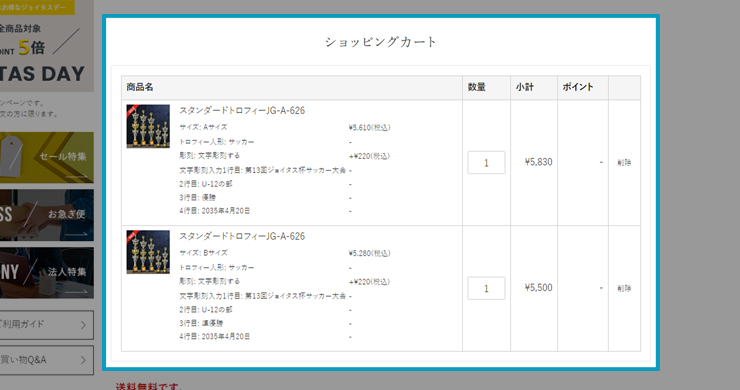Open the セール特集 banner in the sidebar
Image resolution: width=740 pixels, height=390 pixels.
coord(47,157)
